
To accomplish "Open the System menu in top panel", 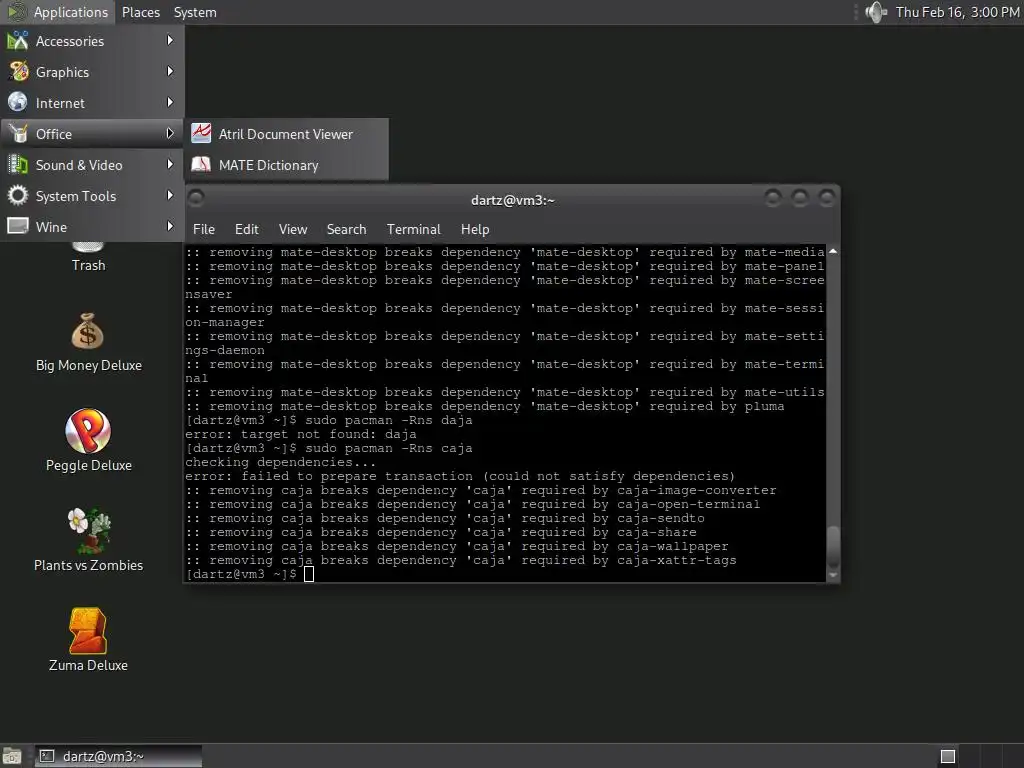I will 195,12.
